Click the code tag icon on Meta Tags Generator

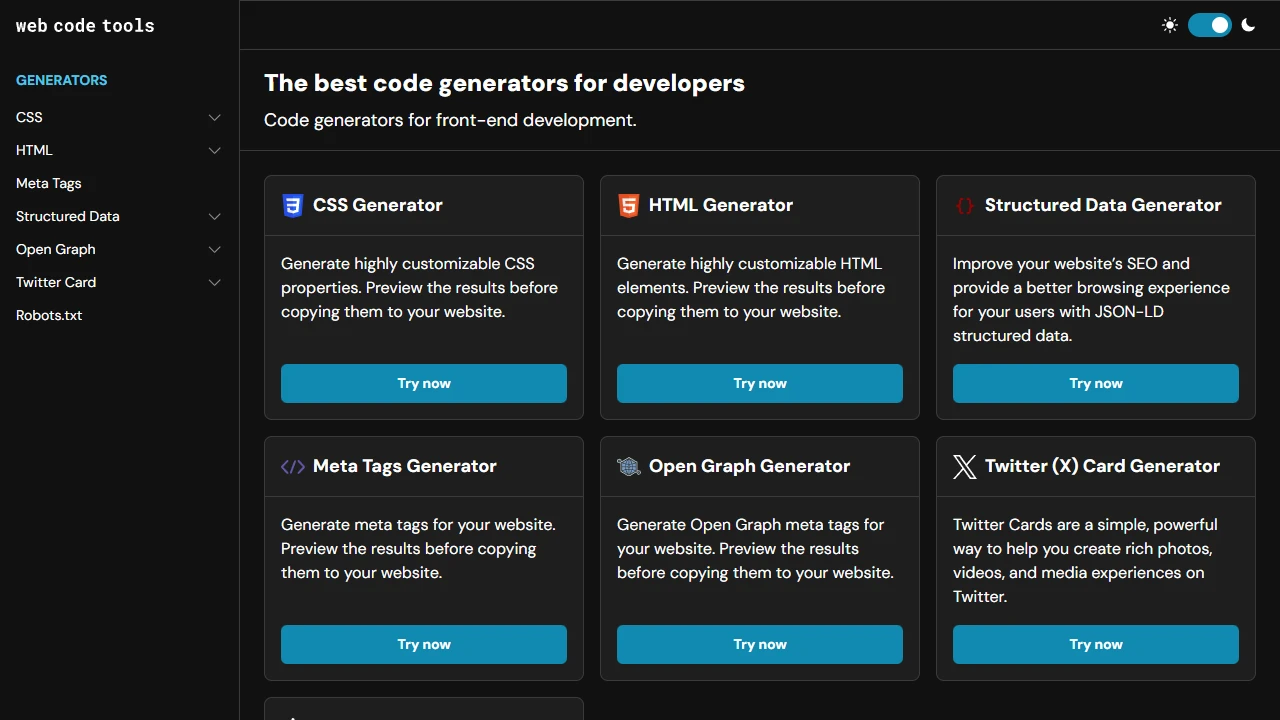[x=292, y=466]
